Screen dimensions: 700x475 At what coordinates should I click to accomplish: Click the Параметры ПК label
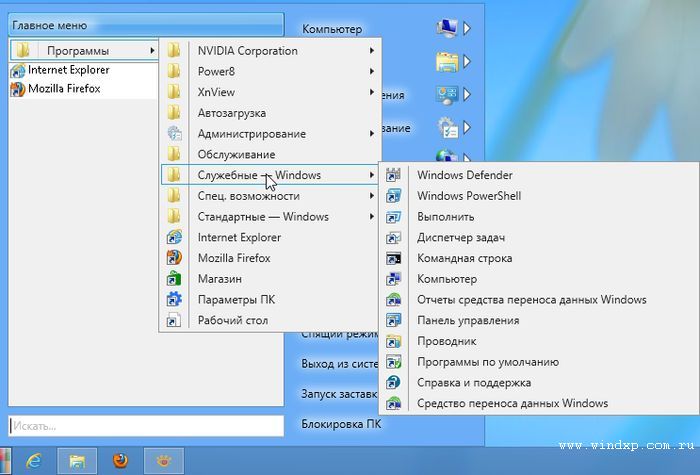(236, 300)
